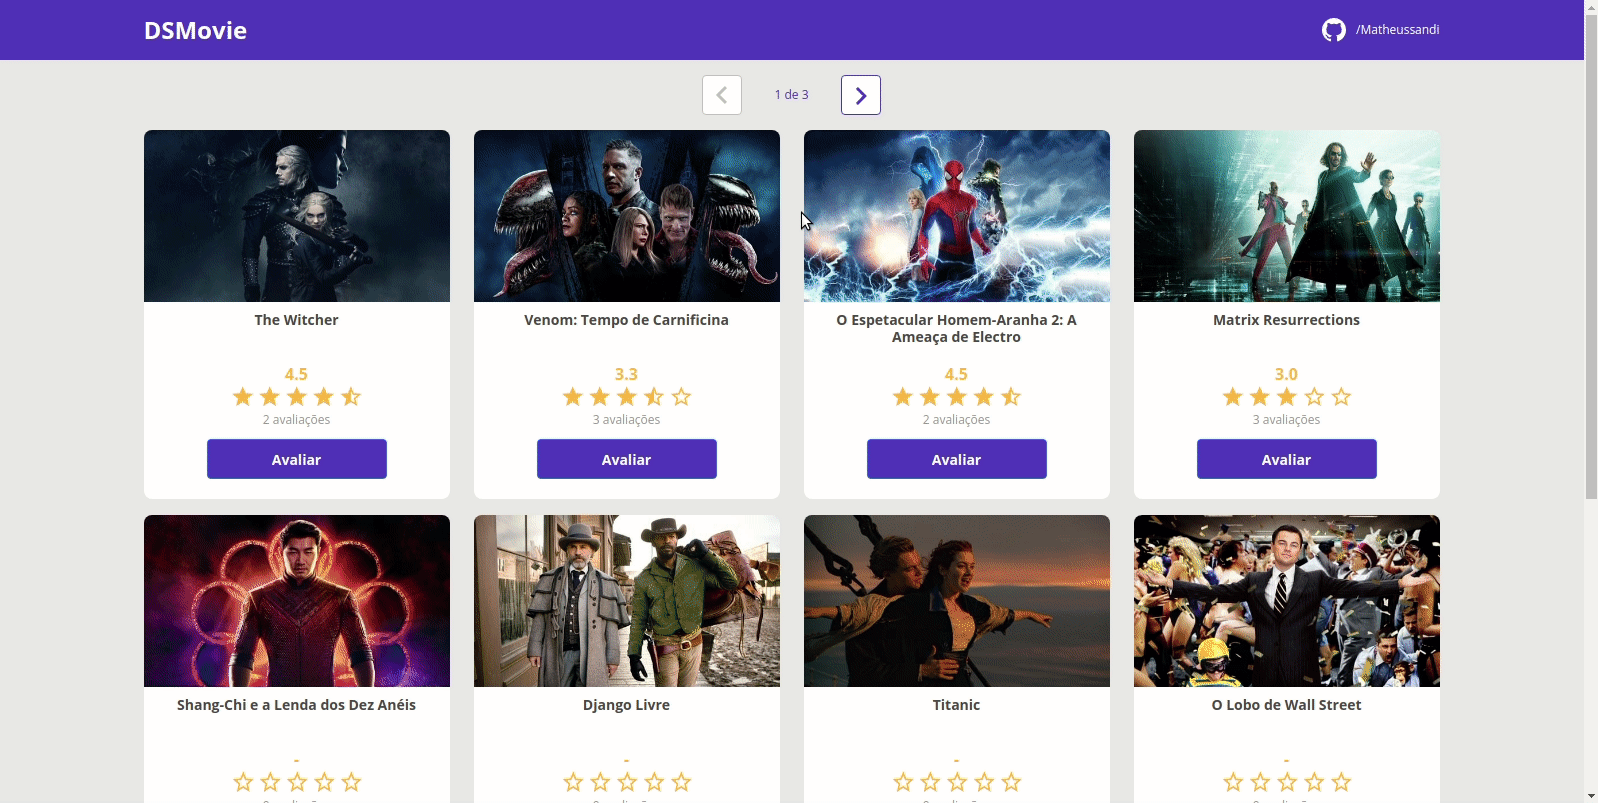The height and width of the screenshot is (803, 1598).
Task: Open Shang-Chi poster image
Action: point(297,601)
